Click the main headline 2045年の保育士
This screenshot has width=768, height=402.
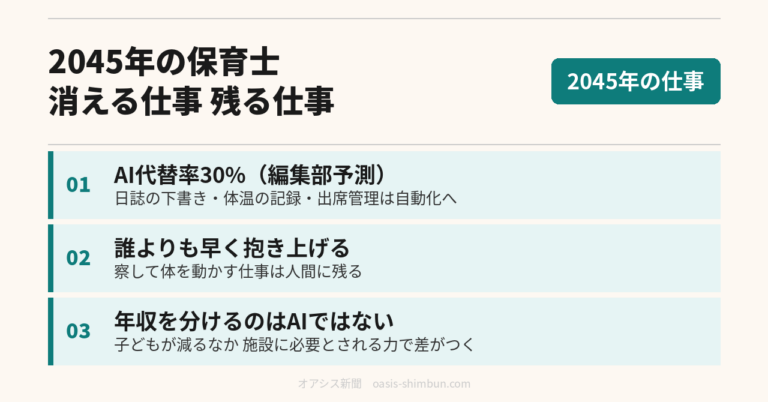click(x=164, y=62)
